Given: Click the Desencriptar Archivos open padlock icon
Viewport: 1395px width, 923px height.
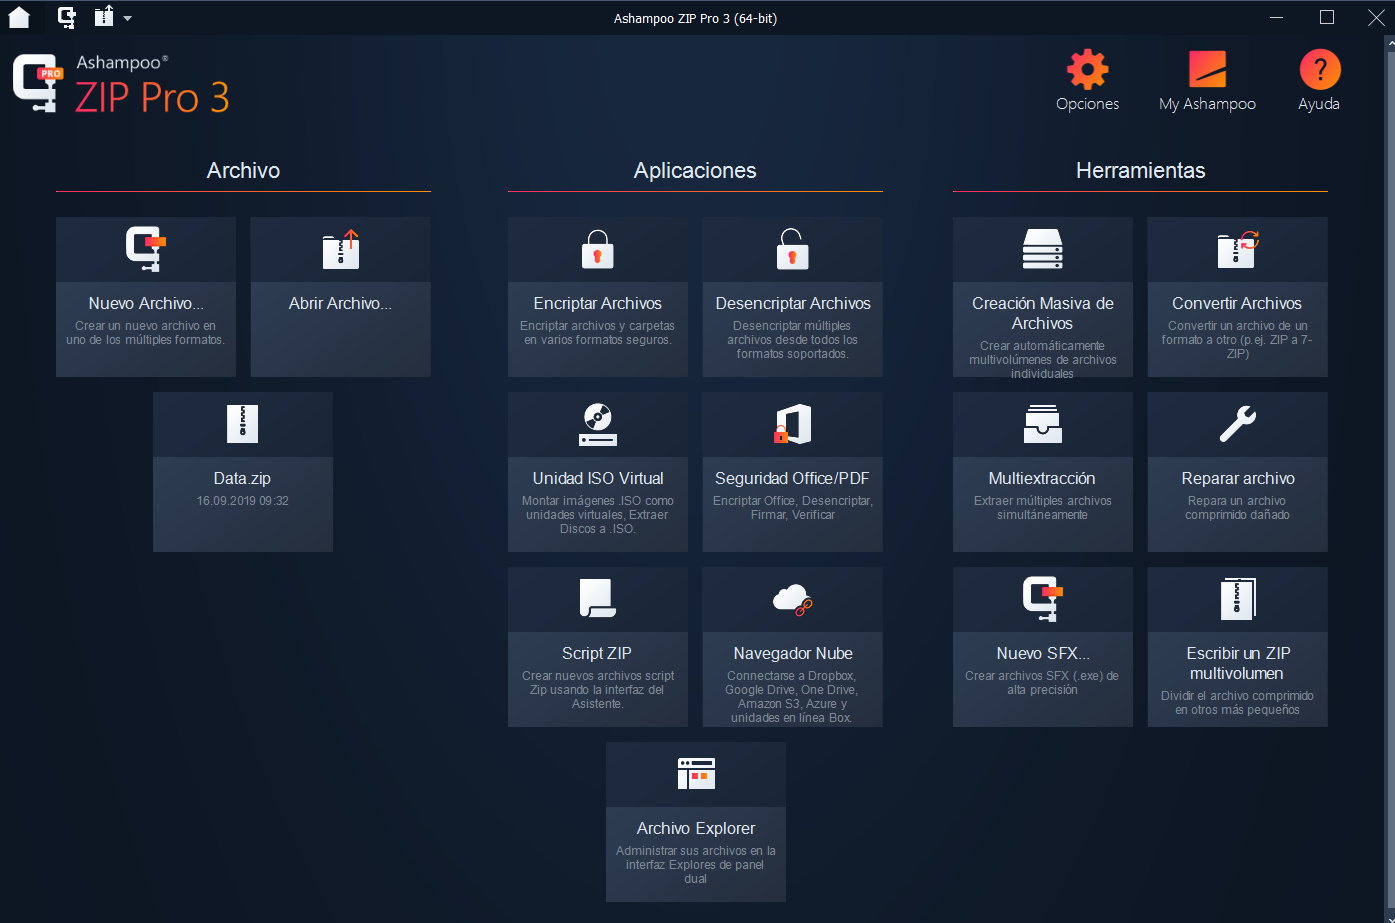Looking at the screenshot, I should [792, 249].
